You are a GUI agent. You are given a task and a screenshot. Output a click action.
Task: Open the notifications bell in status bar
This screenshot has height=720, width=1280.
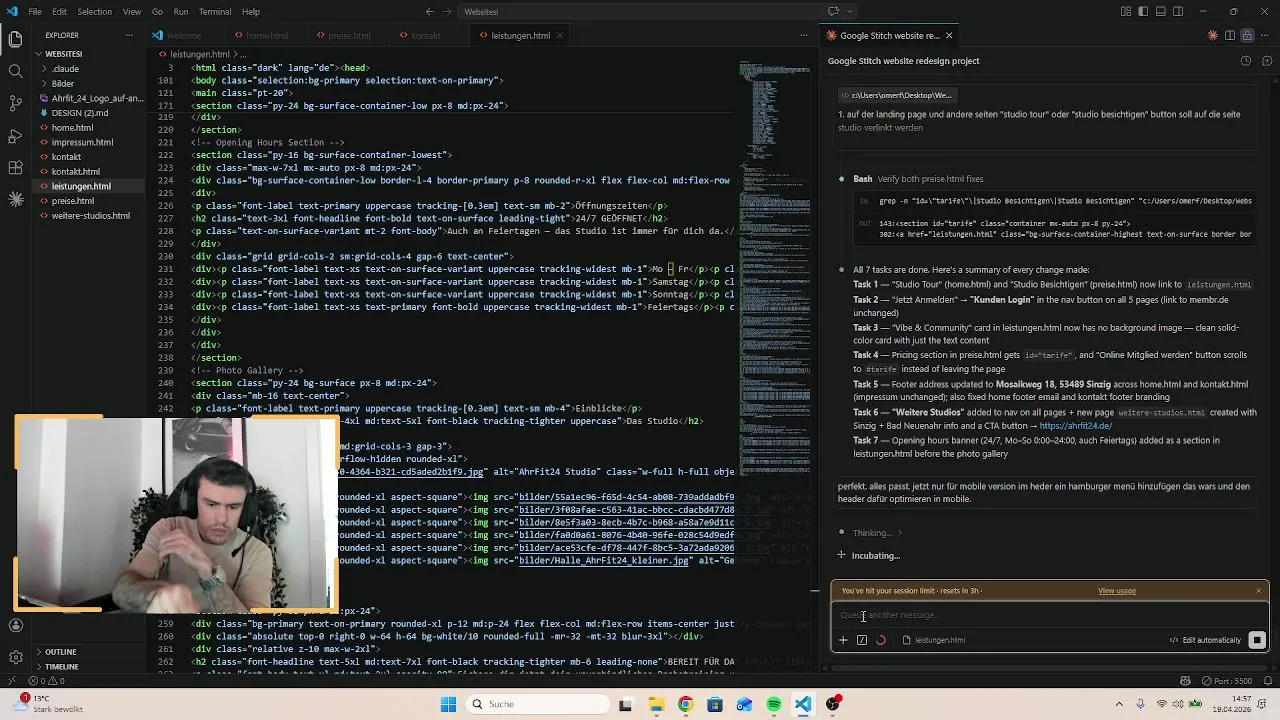click(1267, 681)
